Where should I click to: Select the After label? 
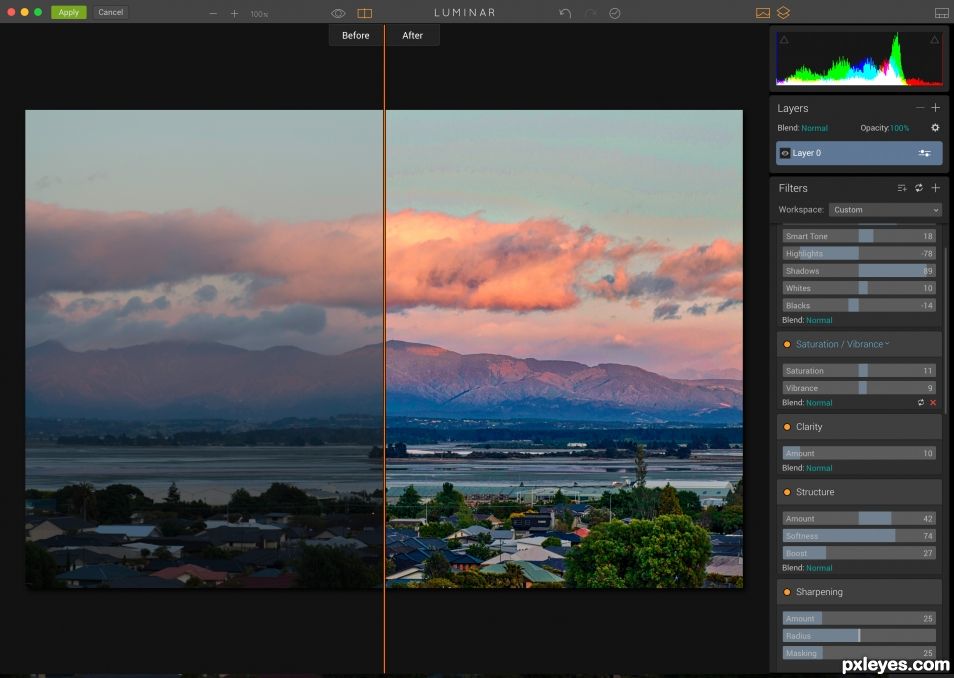pos(413,35)
